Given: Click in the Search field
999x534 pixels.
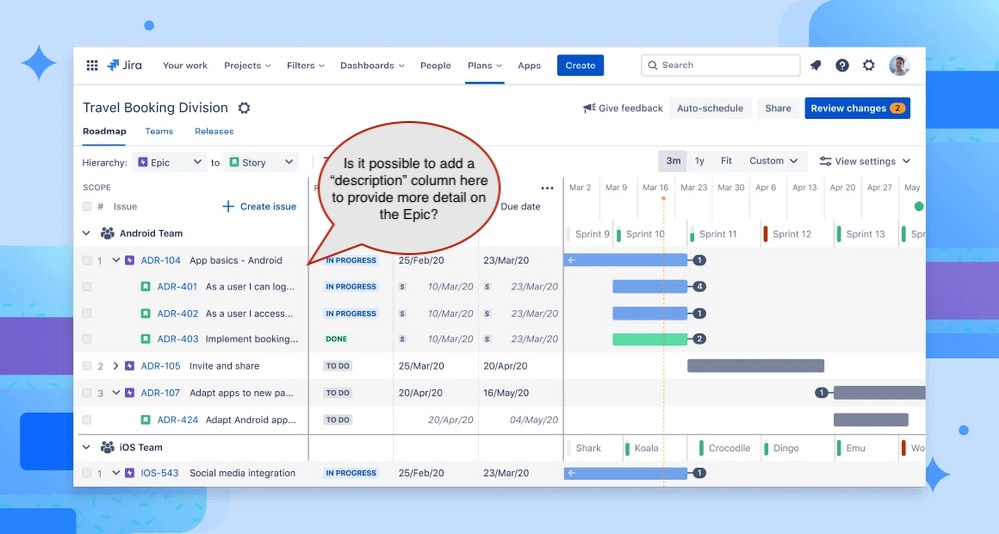Looking at the screenshot, I should coord(721,65).
